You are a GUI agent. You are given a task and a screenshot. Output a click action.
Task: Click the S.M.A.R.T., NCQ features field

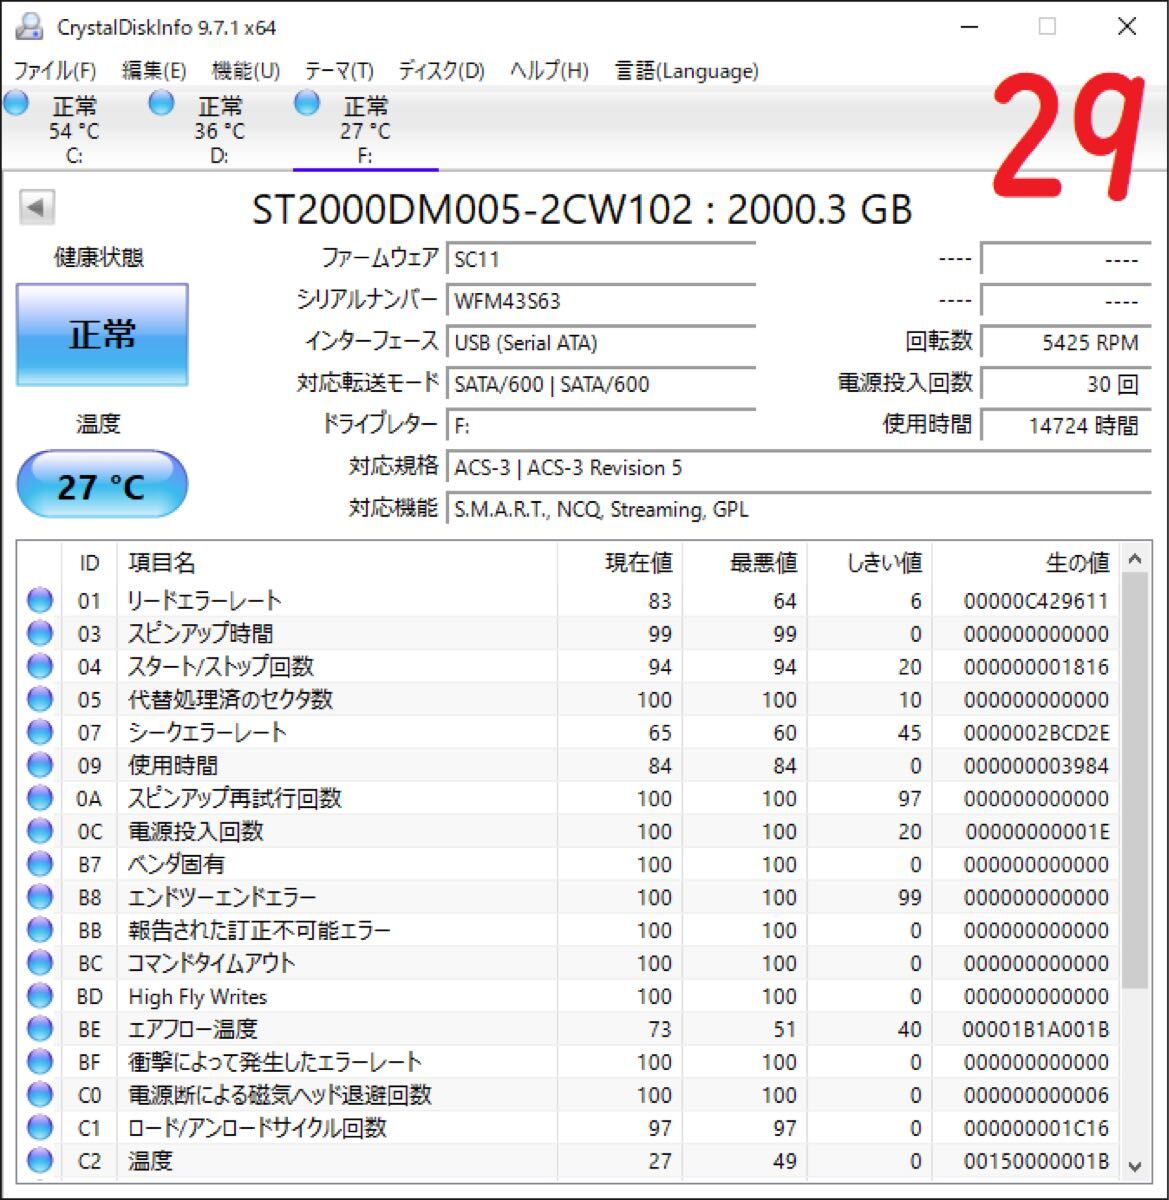798,510
